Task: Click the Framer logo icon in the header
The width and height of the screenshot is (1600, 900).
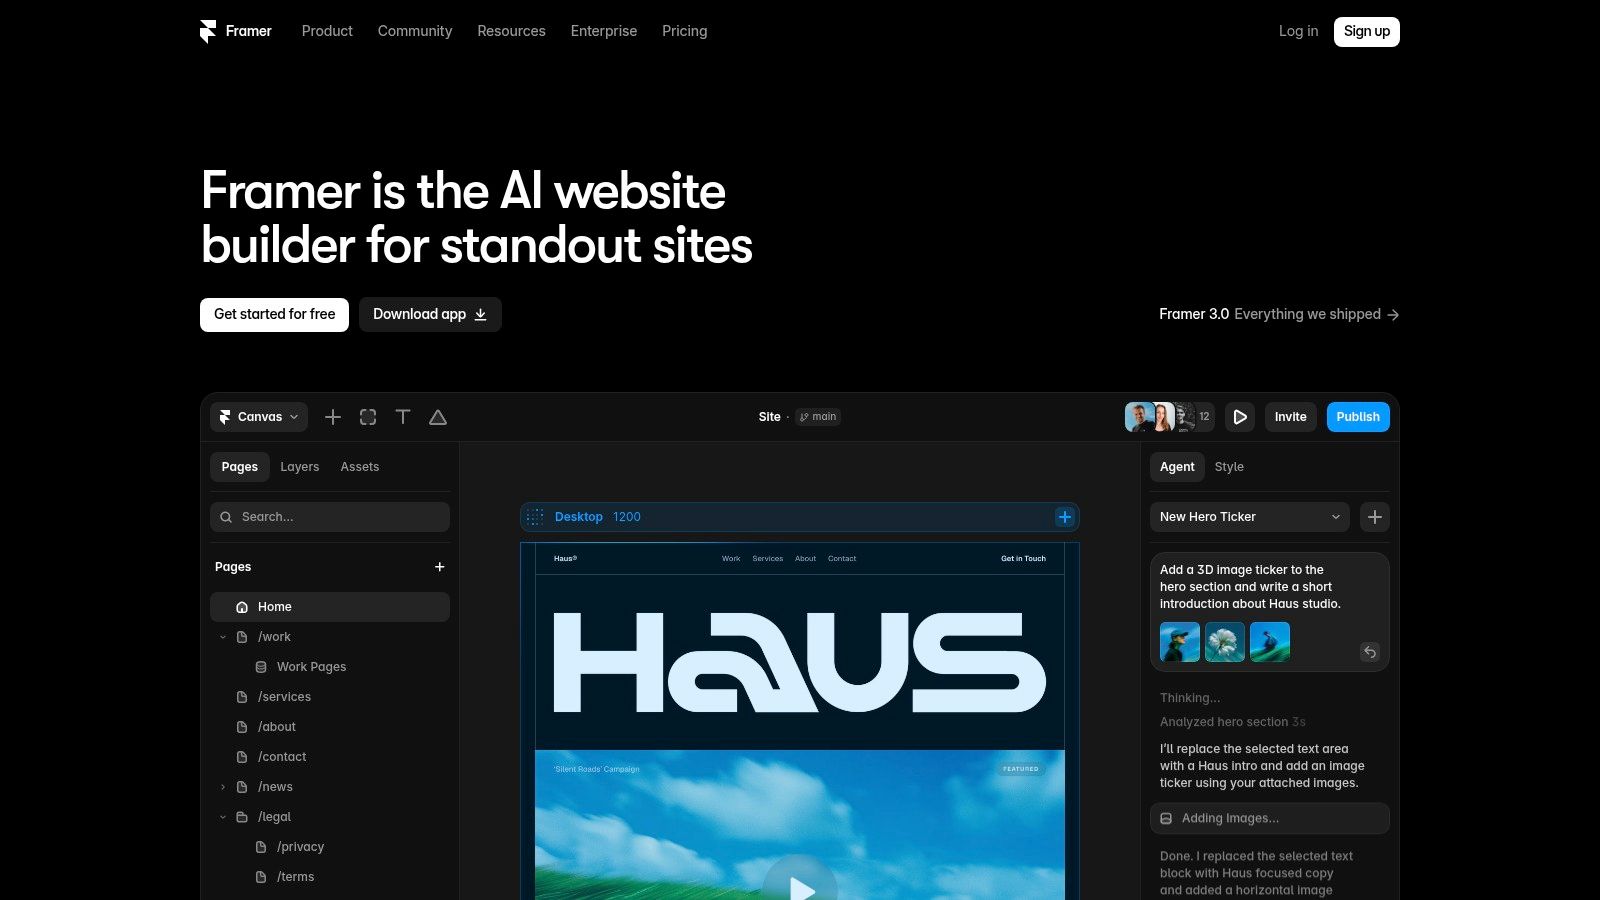Action: coord(208,32)
